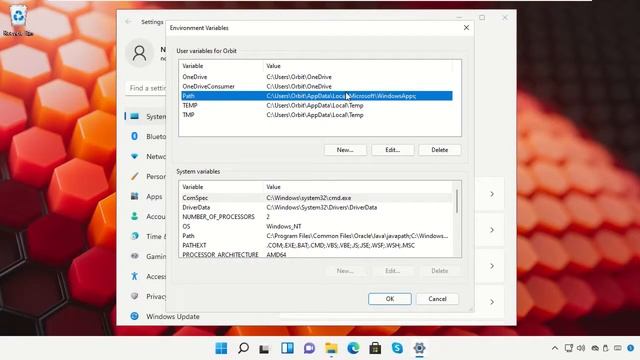The image size is (640, 360).
Task: Click the System label in Settings sidebar
Action: 156,116
